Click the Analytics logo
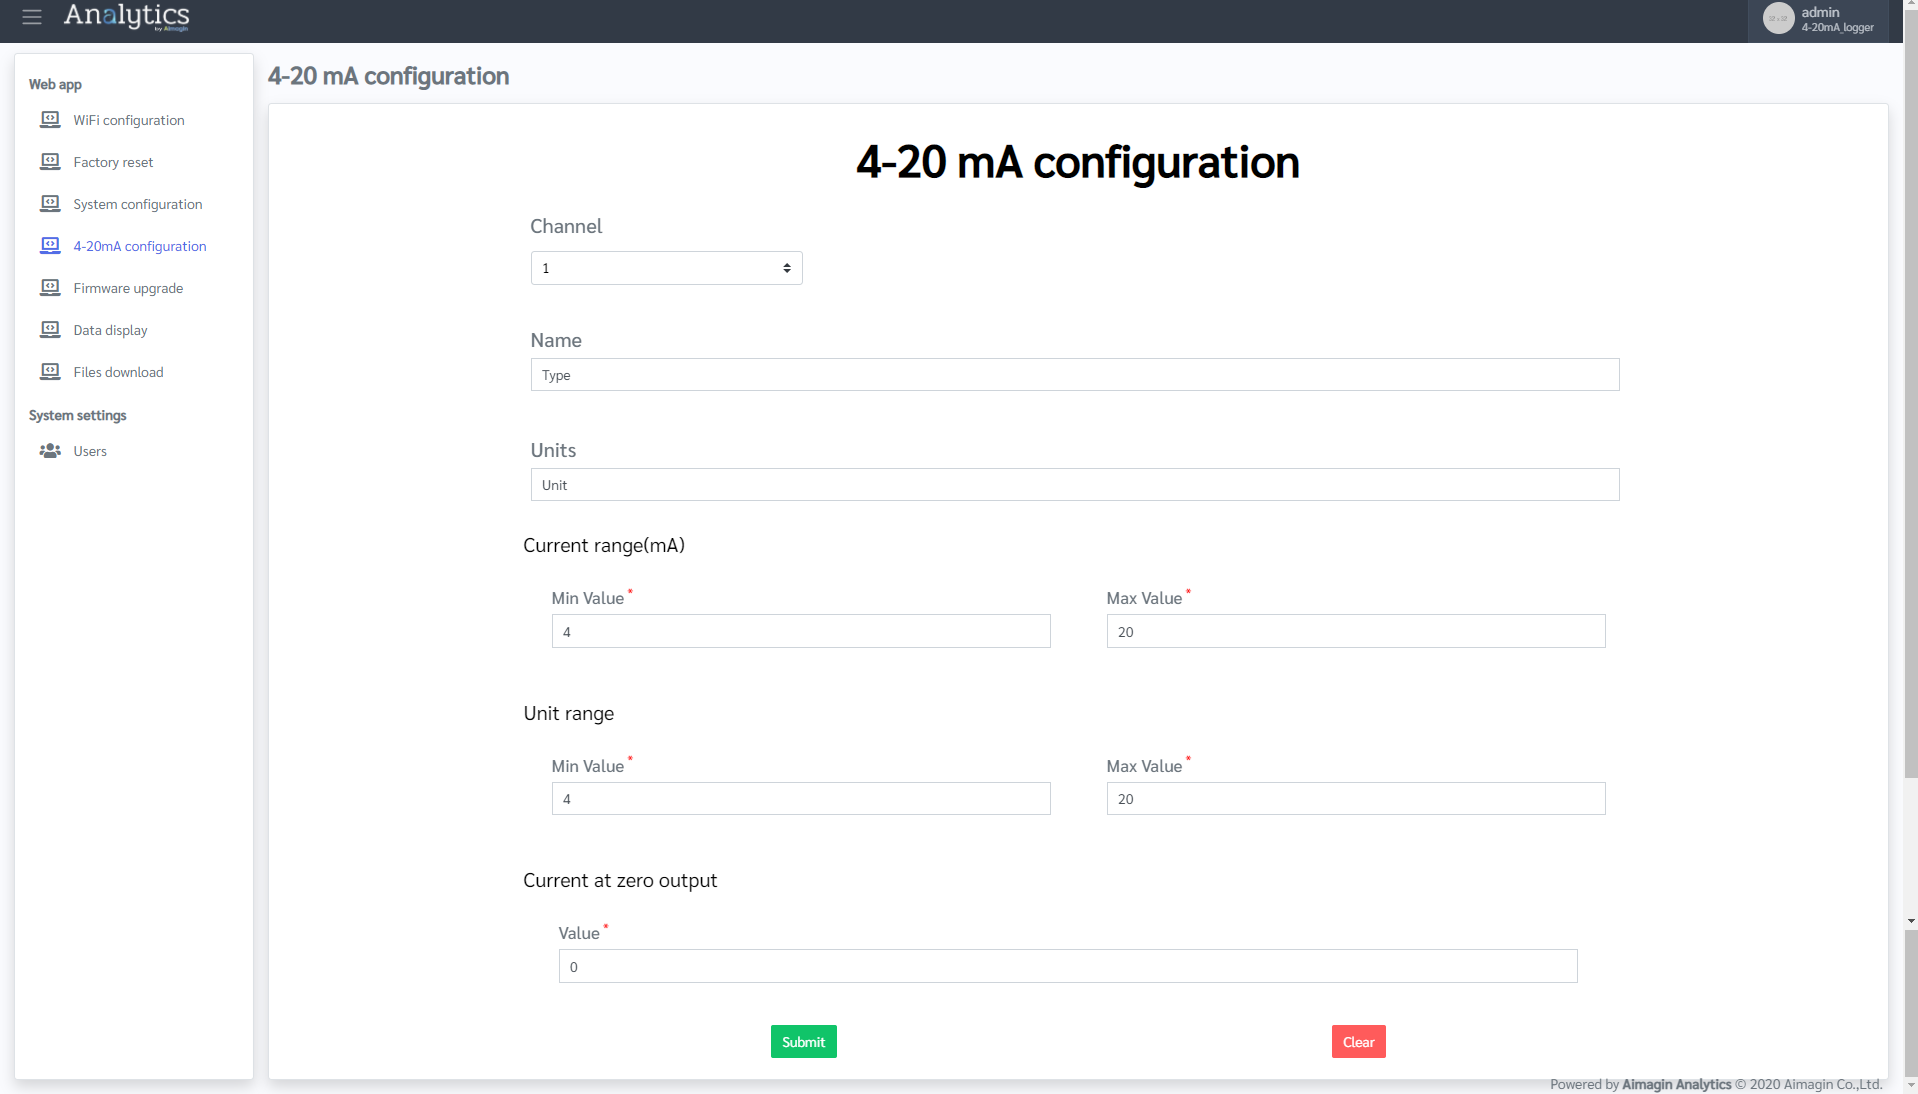 [126, 16]
